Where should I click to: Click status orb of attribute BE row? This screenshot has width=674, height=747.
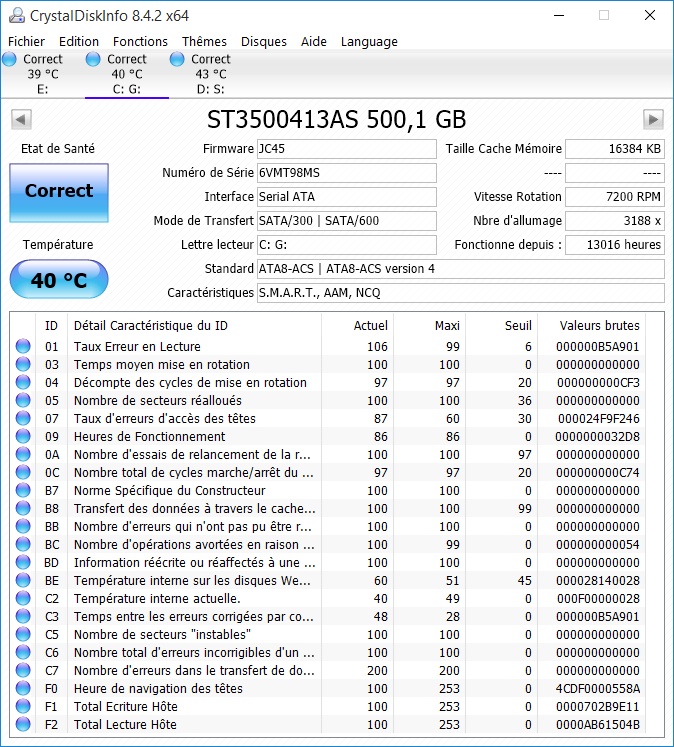tap(23, 581)
